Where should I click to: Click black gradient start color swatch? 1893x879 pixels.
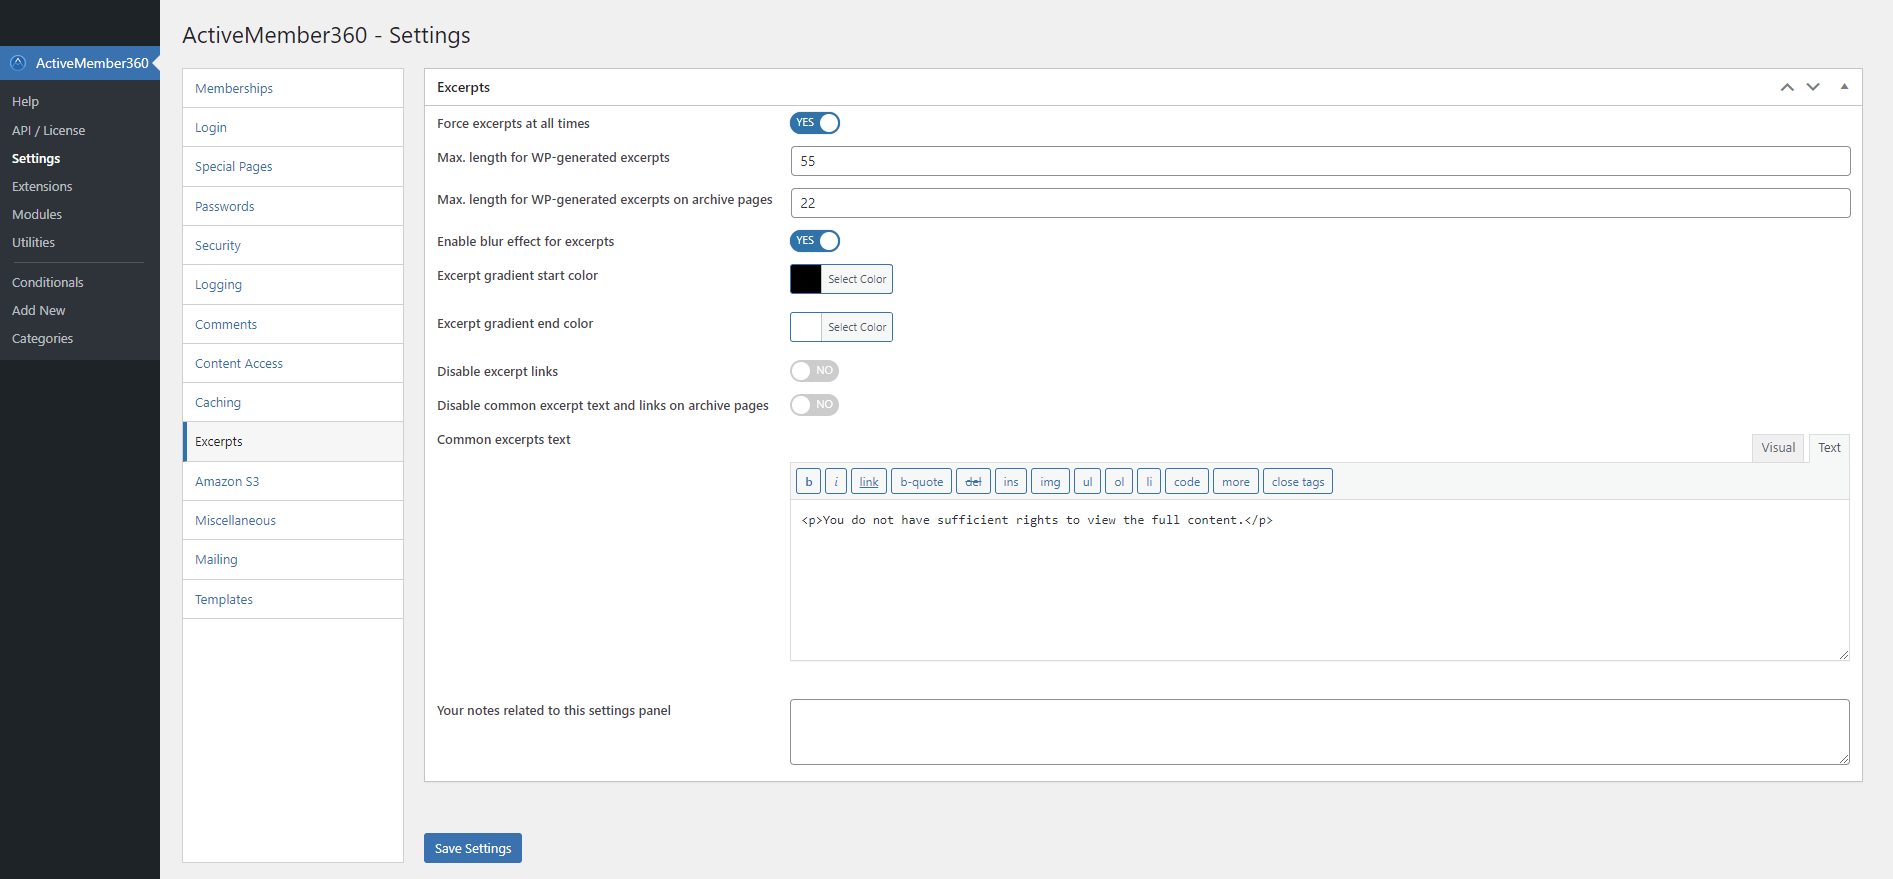[806, 279]
